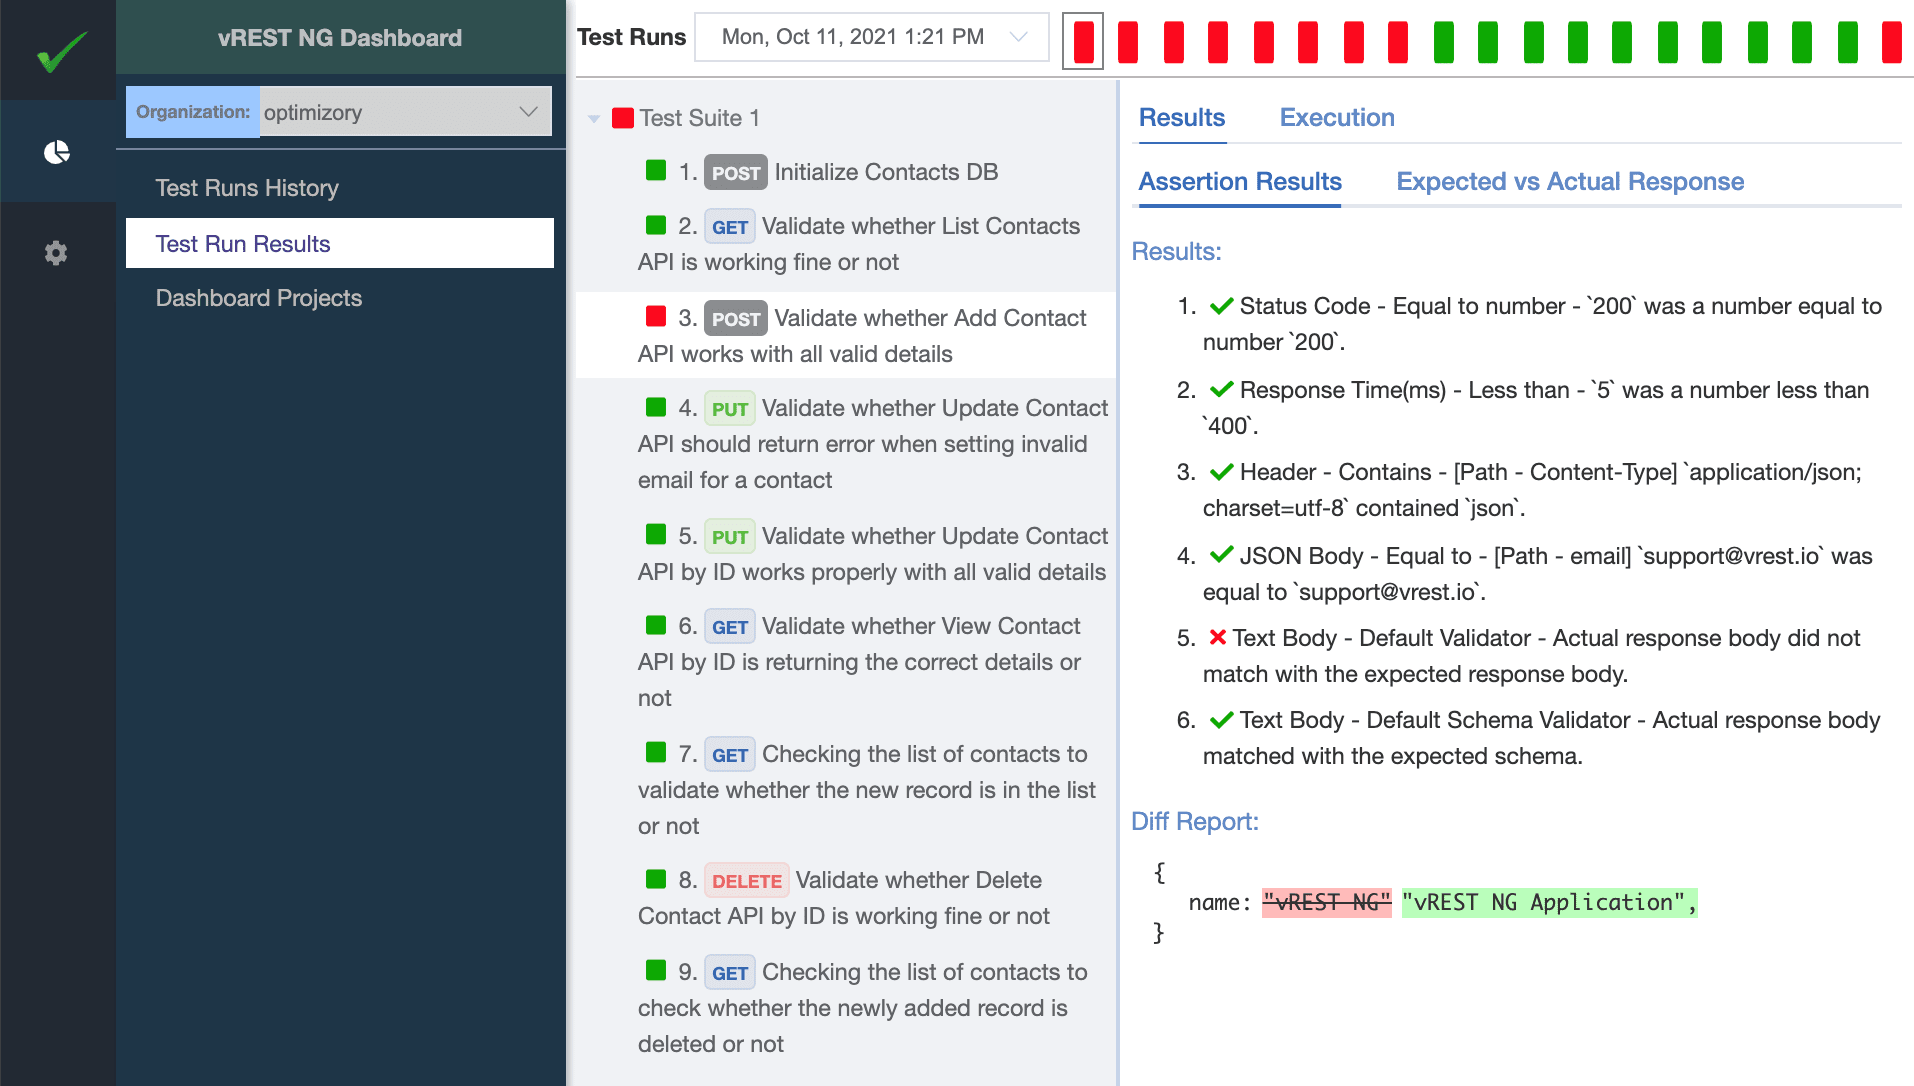Click the red cross on the Text Body Default Validator assertion
This screenshot has width=1914, height=1086.
tap(1217, 637)
